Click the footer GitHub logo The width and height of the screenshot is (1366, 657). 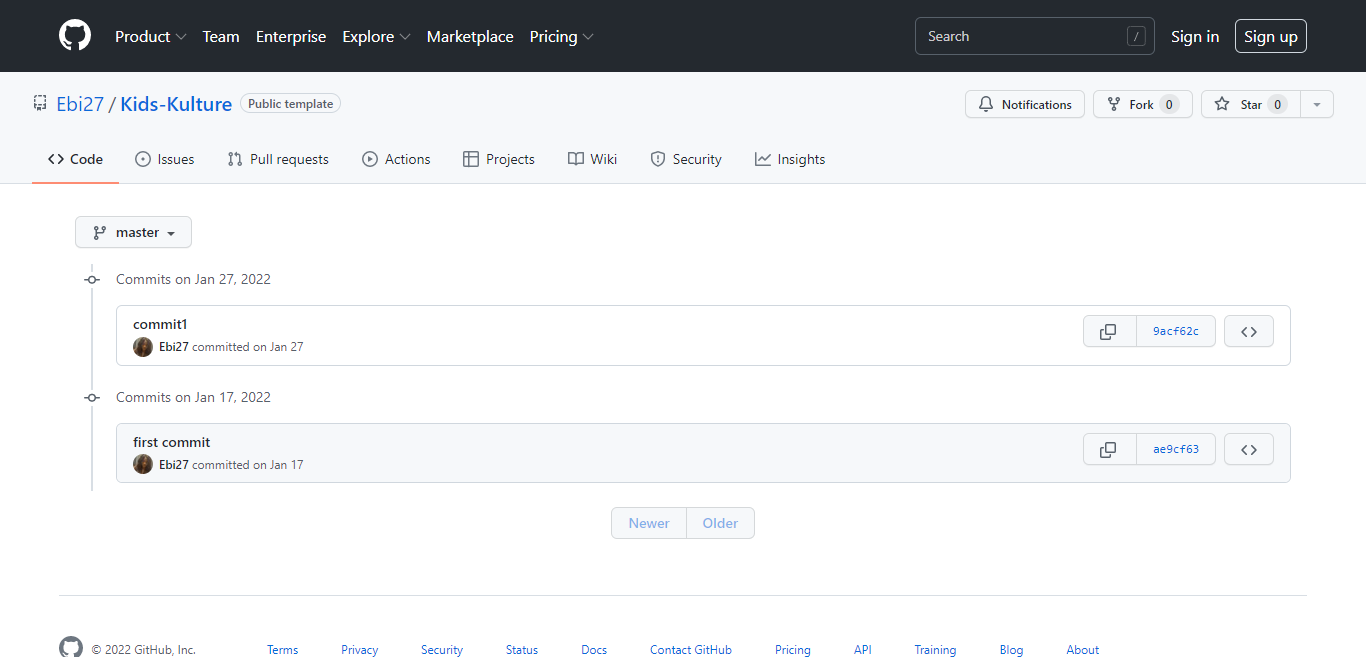71,647
